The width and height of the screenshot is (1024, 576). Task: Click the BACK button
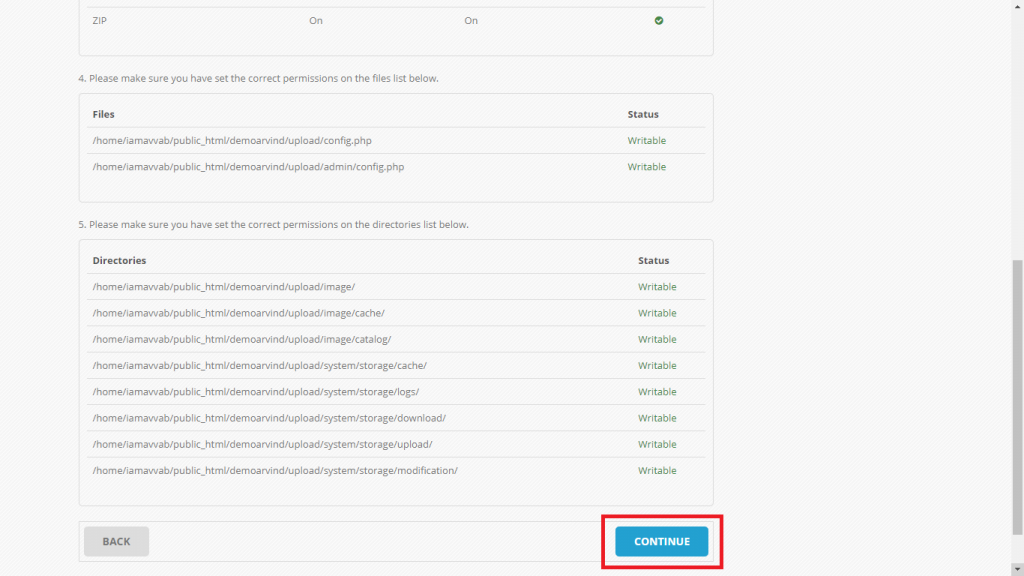click(116, 541)
